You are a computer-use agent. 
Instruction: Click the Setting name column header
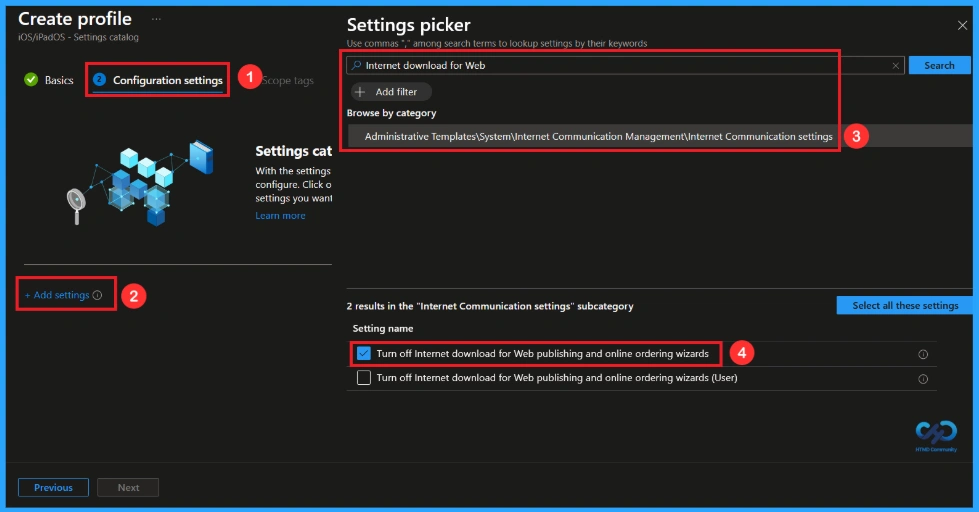click(x=383, y=328)
